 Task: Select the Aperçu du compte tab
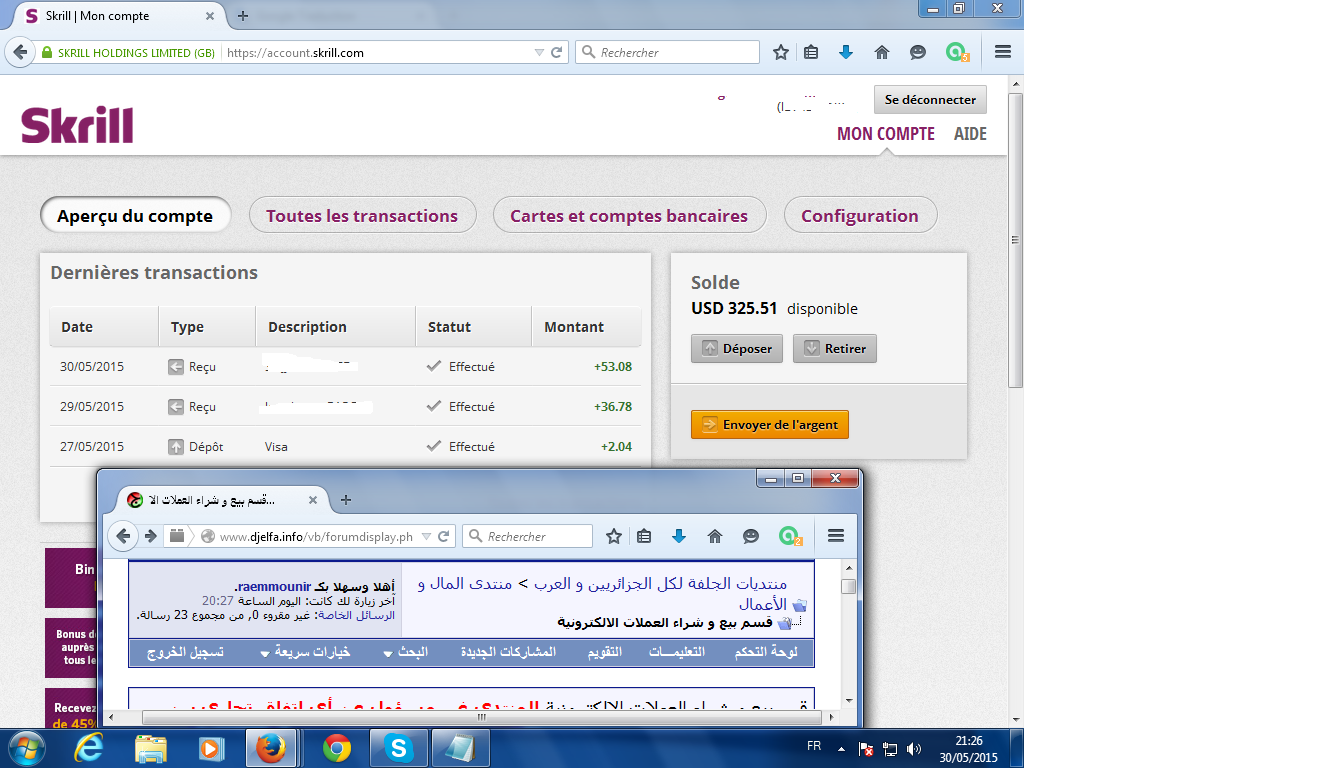[135, 216]
